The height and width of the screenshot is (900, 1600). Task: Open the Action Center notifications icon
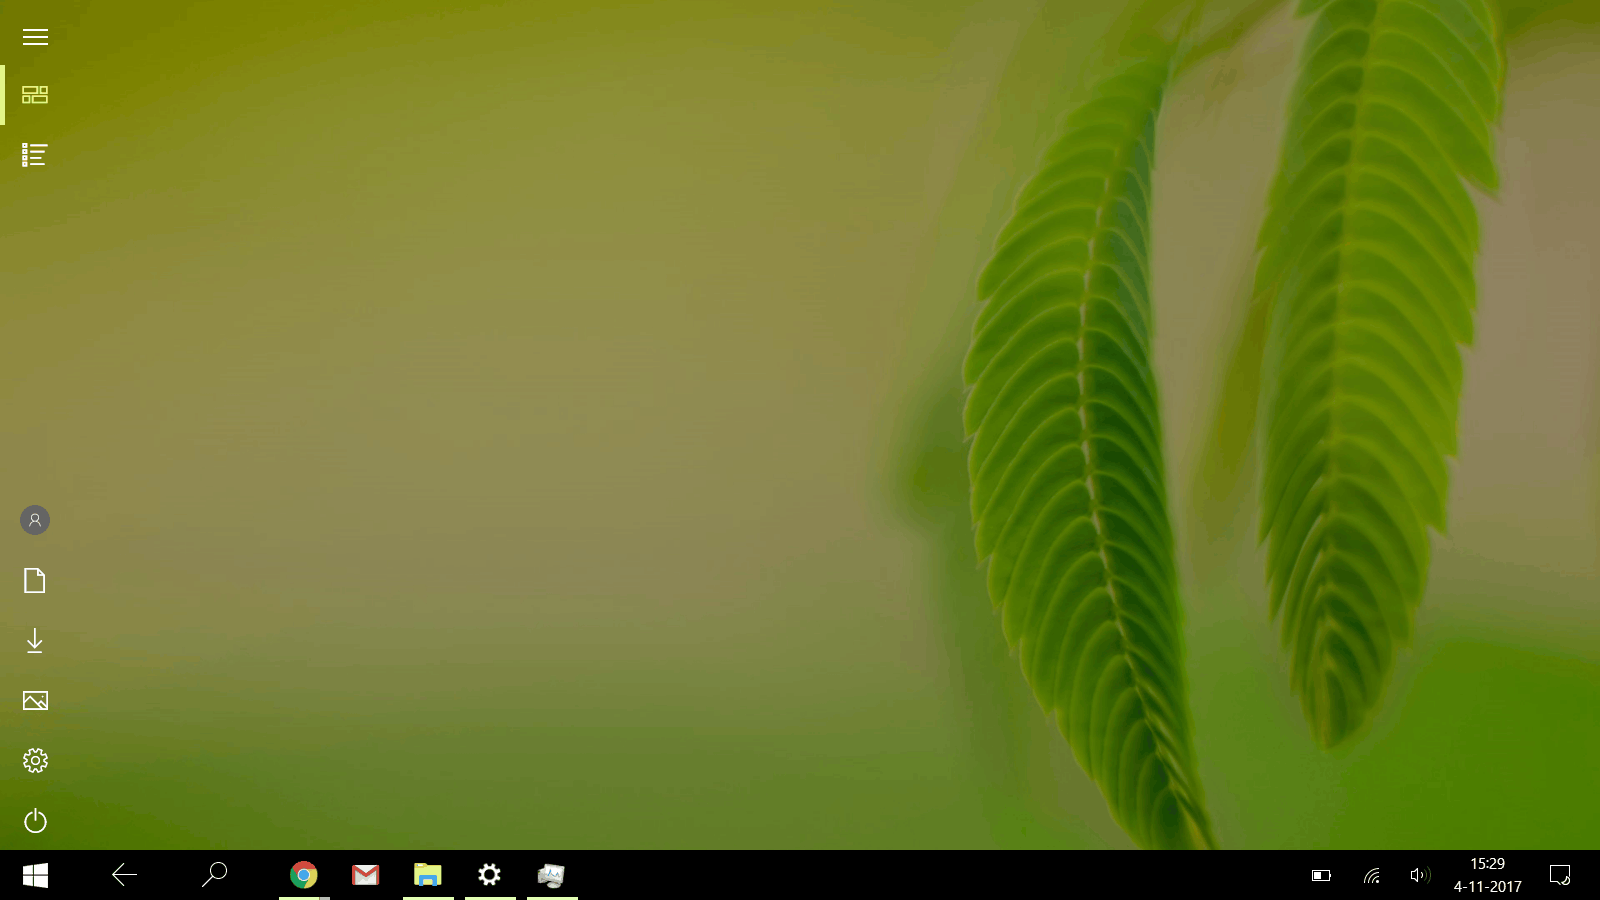(1560, 876)
